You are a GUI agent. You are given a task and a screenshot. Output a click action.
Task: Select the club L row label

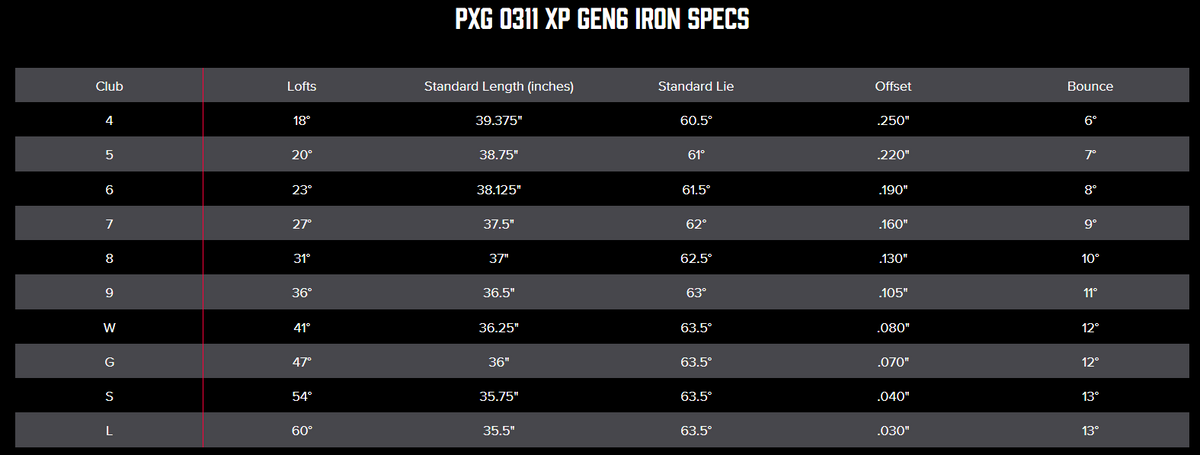(109, 430)
